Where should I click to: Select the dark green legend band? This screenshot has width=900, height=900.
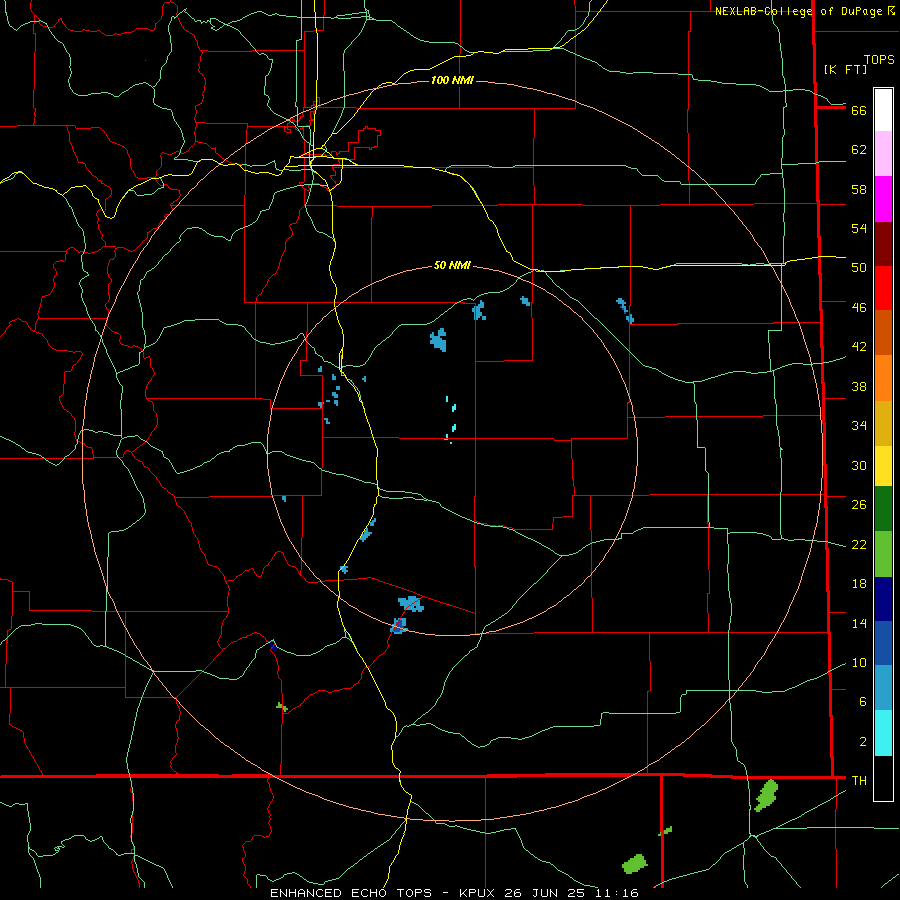[x=883, y=509]
